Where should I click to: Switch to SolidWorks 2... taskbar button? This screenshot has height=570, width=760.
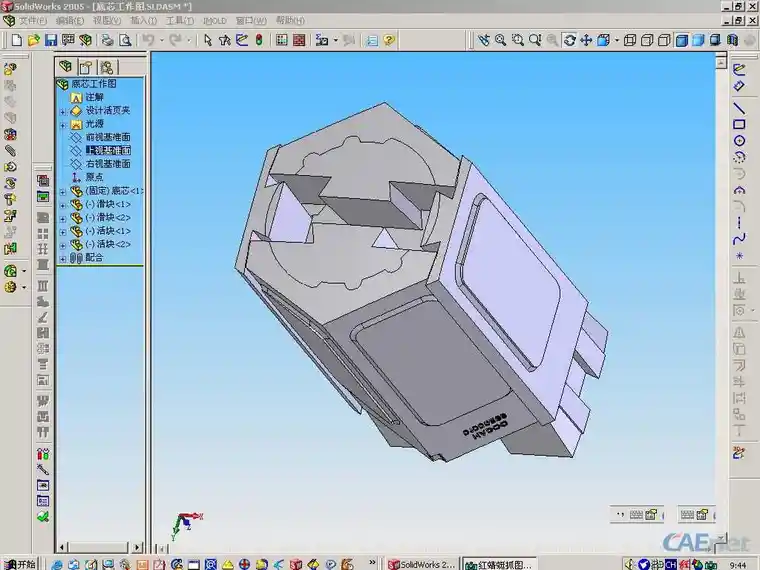pyautogui.click(x=422, y=564)
